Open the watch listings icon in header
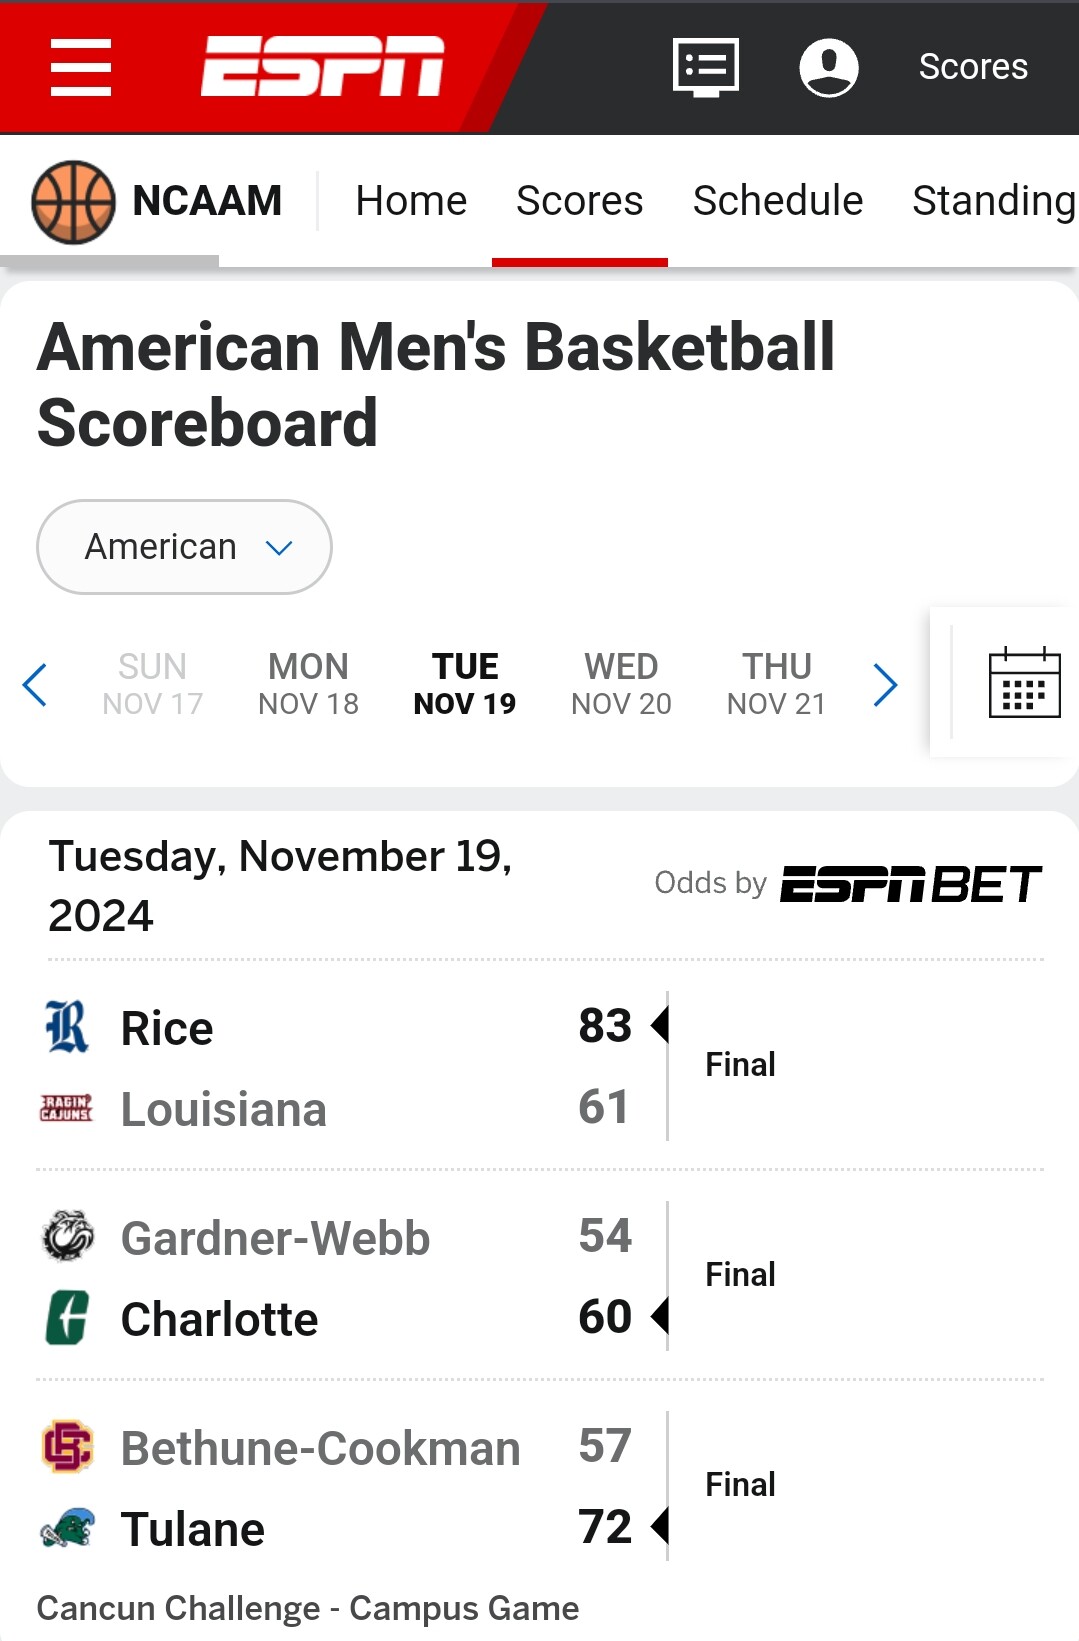The height and width of the screenshot is (1641, 1079). point(706,67)
